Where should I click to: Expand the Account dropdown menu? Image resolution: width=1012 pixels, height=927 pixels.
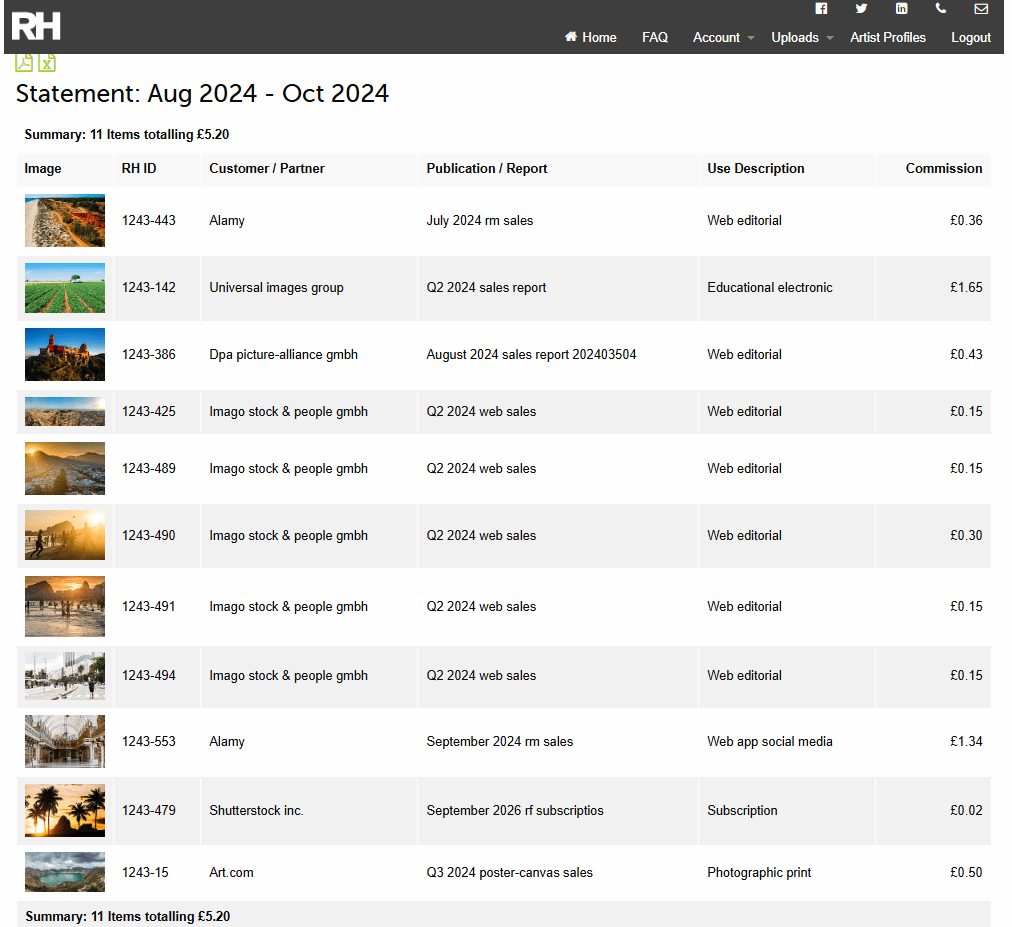(723, 38)
